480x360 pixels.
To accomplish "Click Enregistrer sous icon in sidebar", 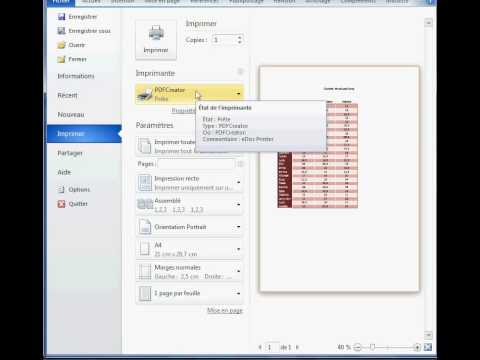I will click(x=61, y=31).
